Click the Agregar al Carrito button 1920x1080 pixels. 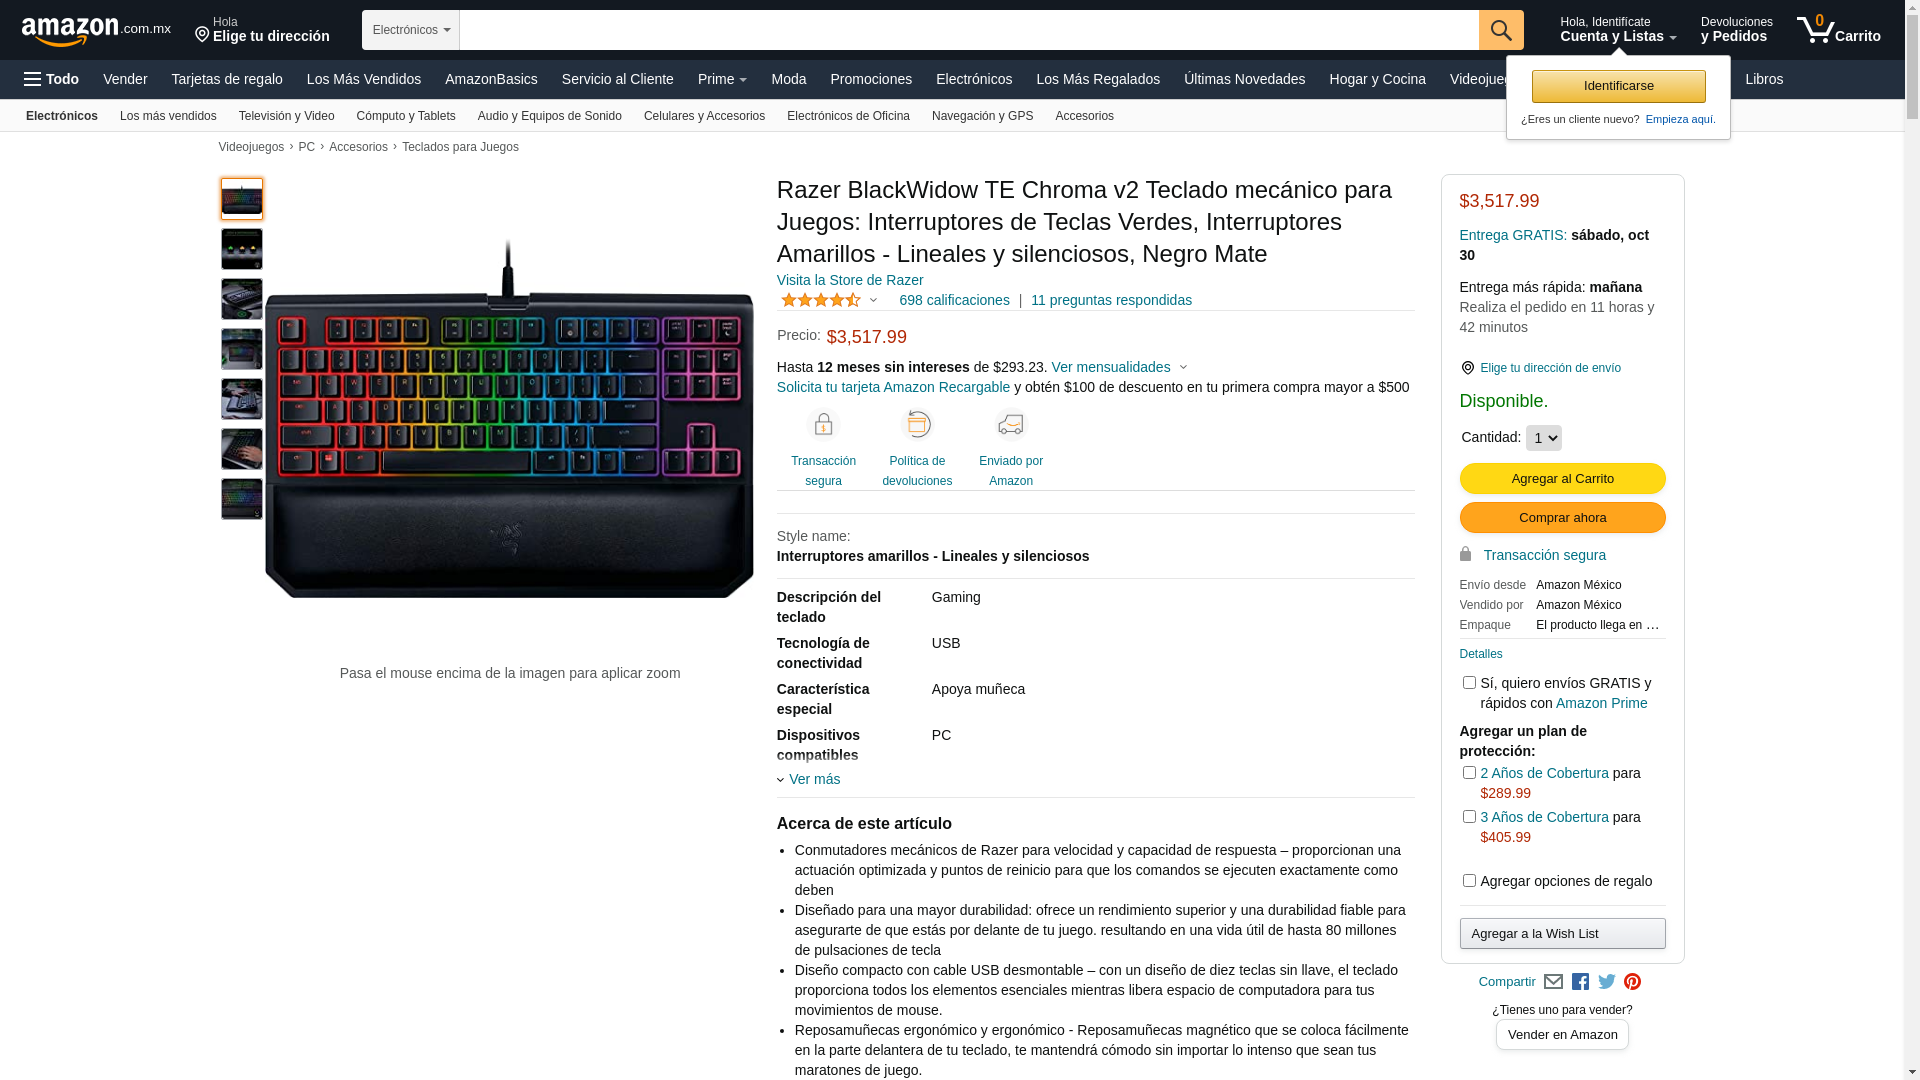pyautogui.click(x=1562, y=479)
